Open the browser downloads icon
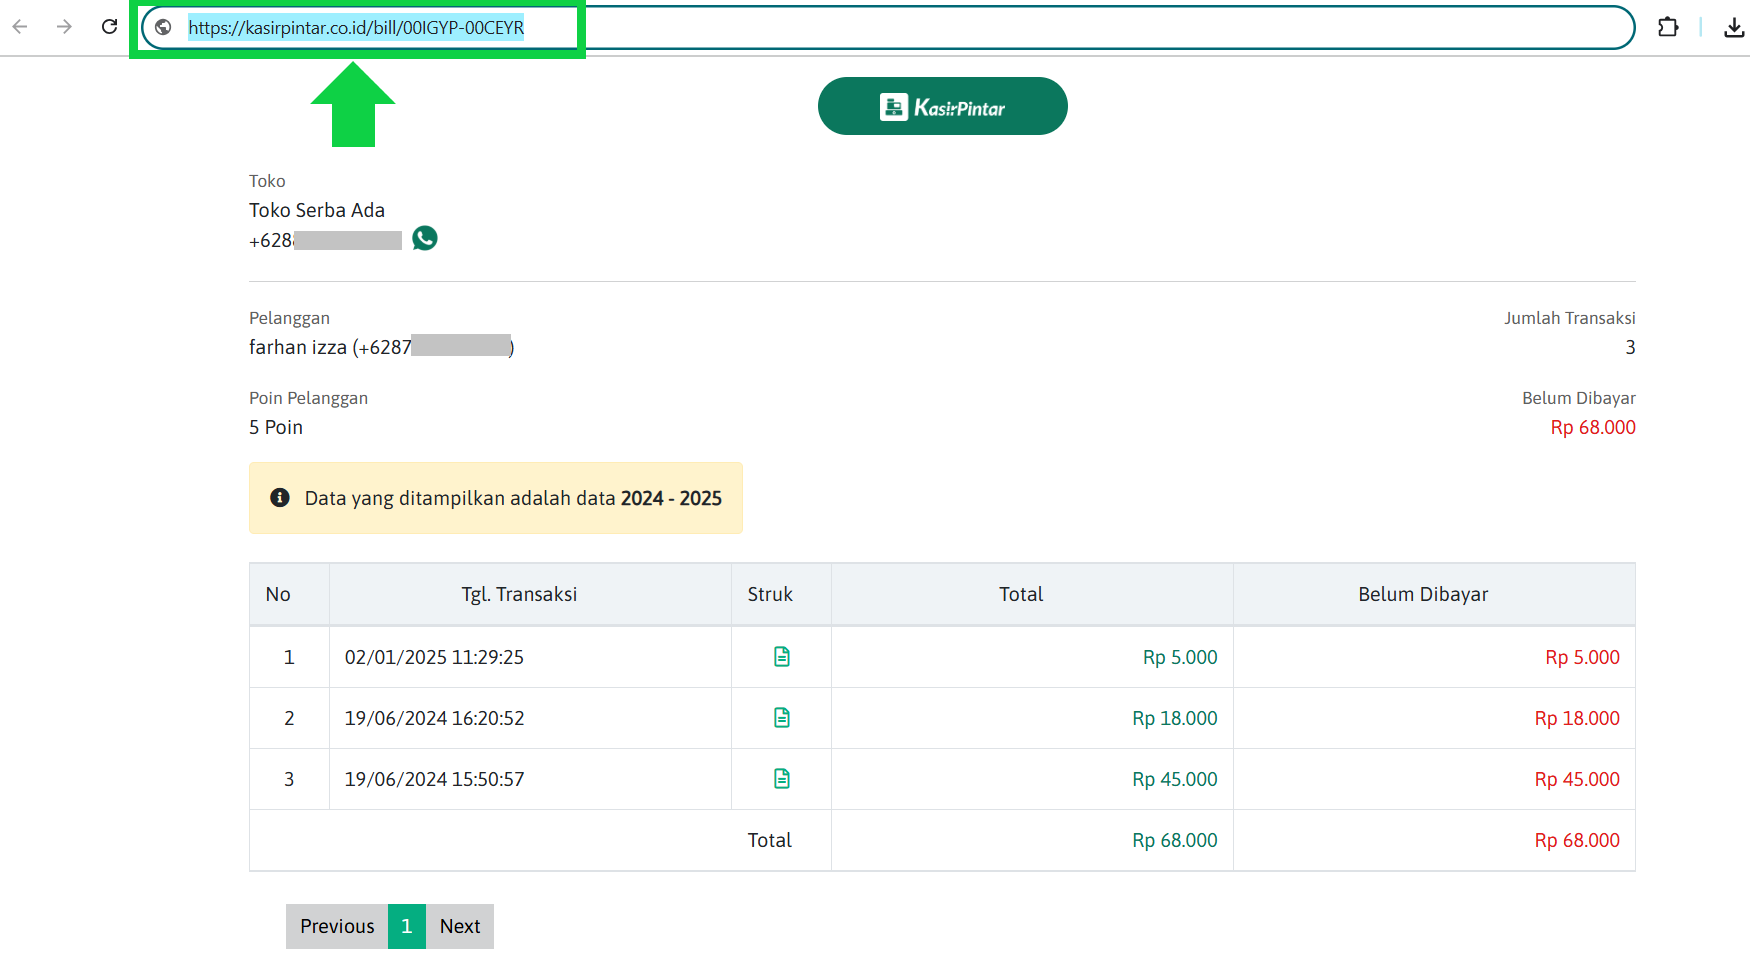1750x965 pixels. 1734,28
